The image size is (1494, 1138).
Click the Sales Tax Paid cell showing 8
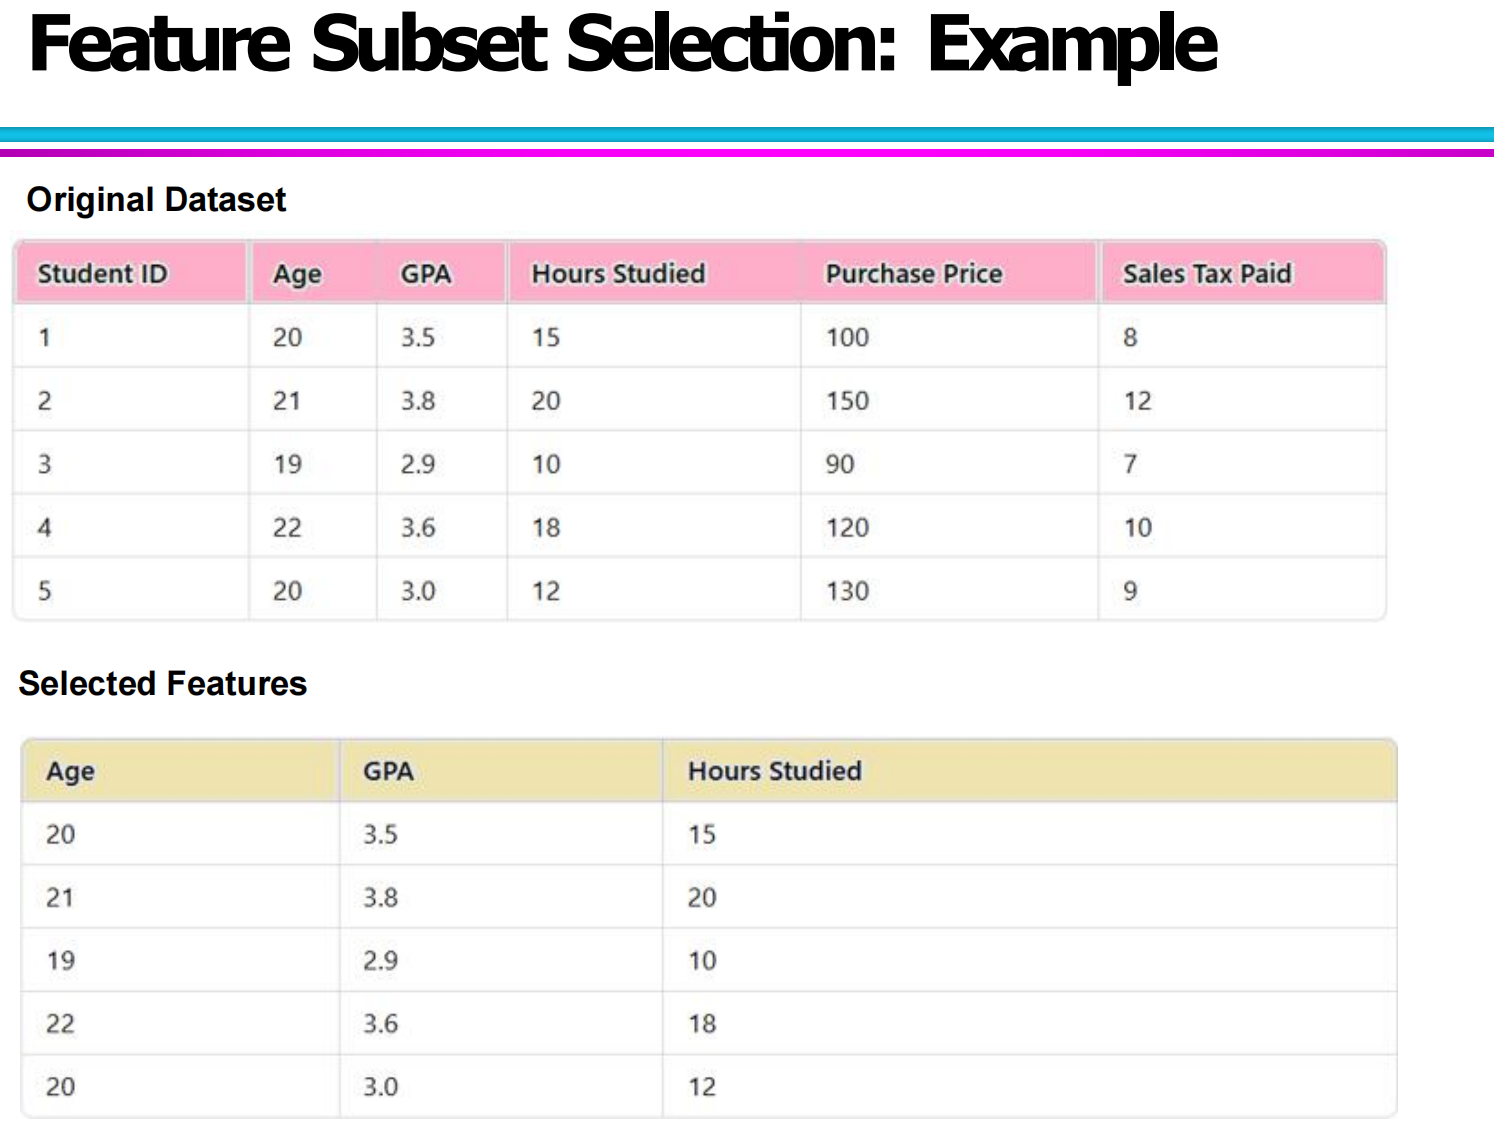pyautogui.click(x=1130, y=337)
